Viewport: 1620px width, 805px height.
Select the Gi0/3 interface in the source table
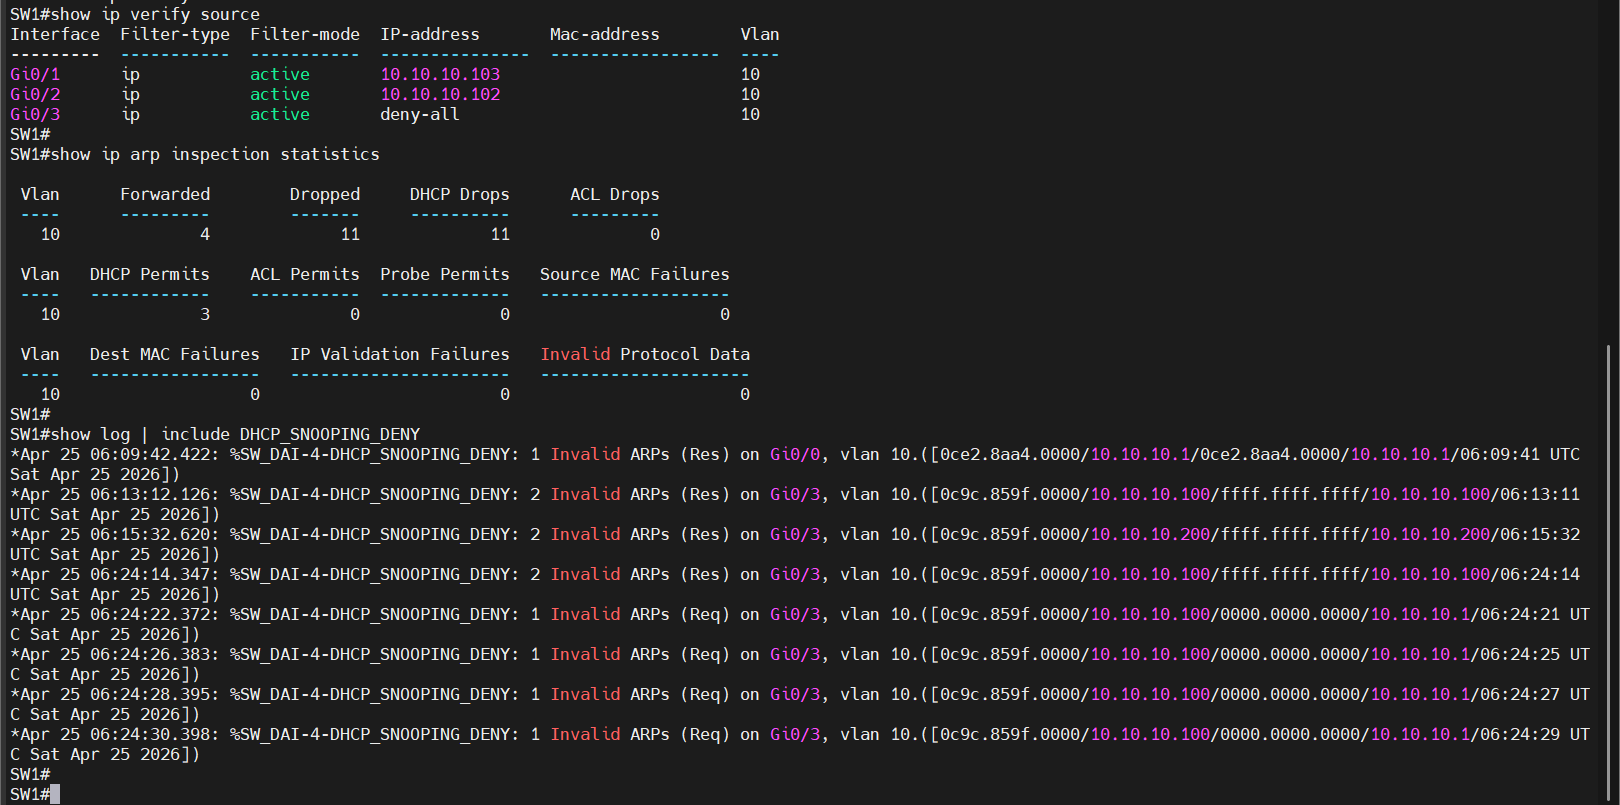[x=35, y=114]
